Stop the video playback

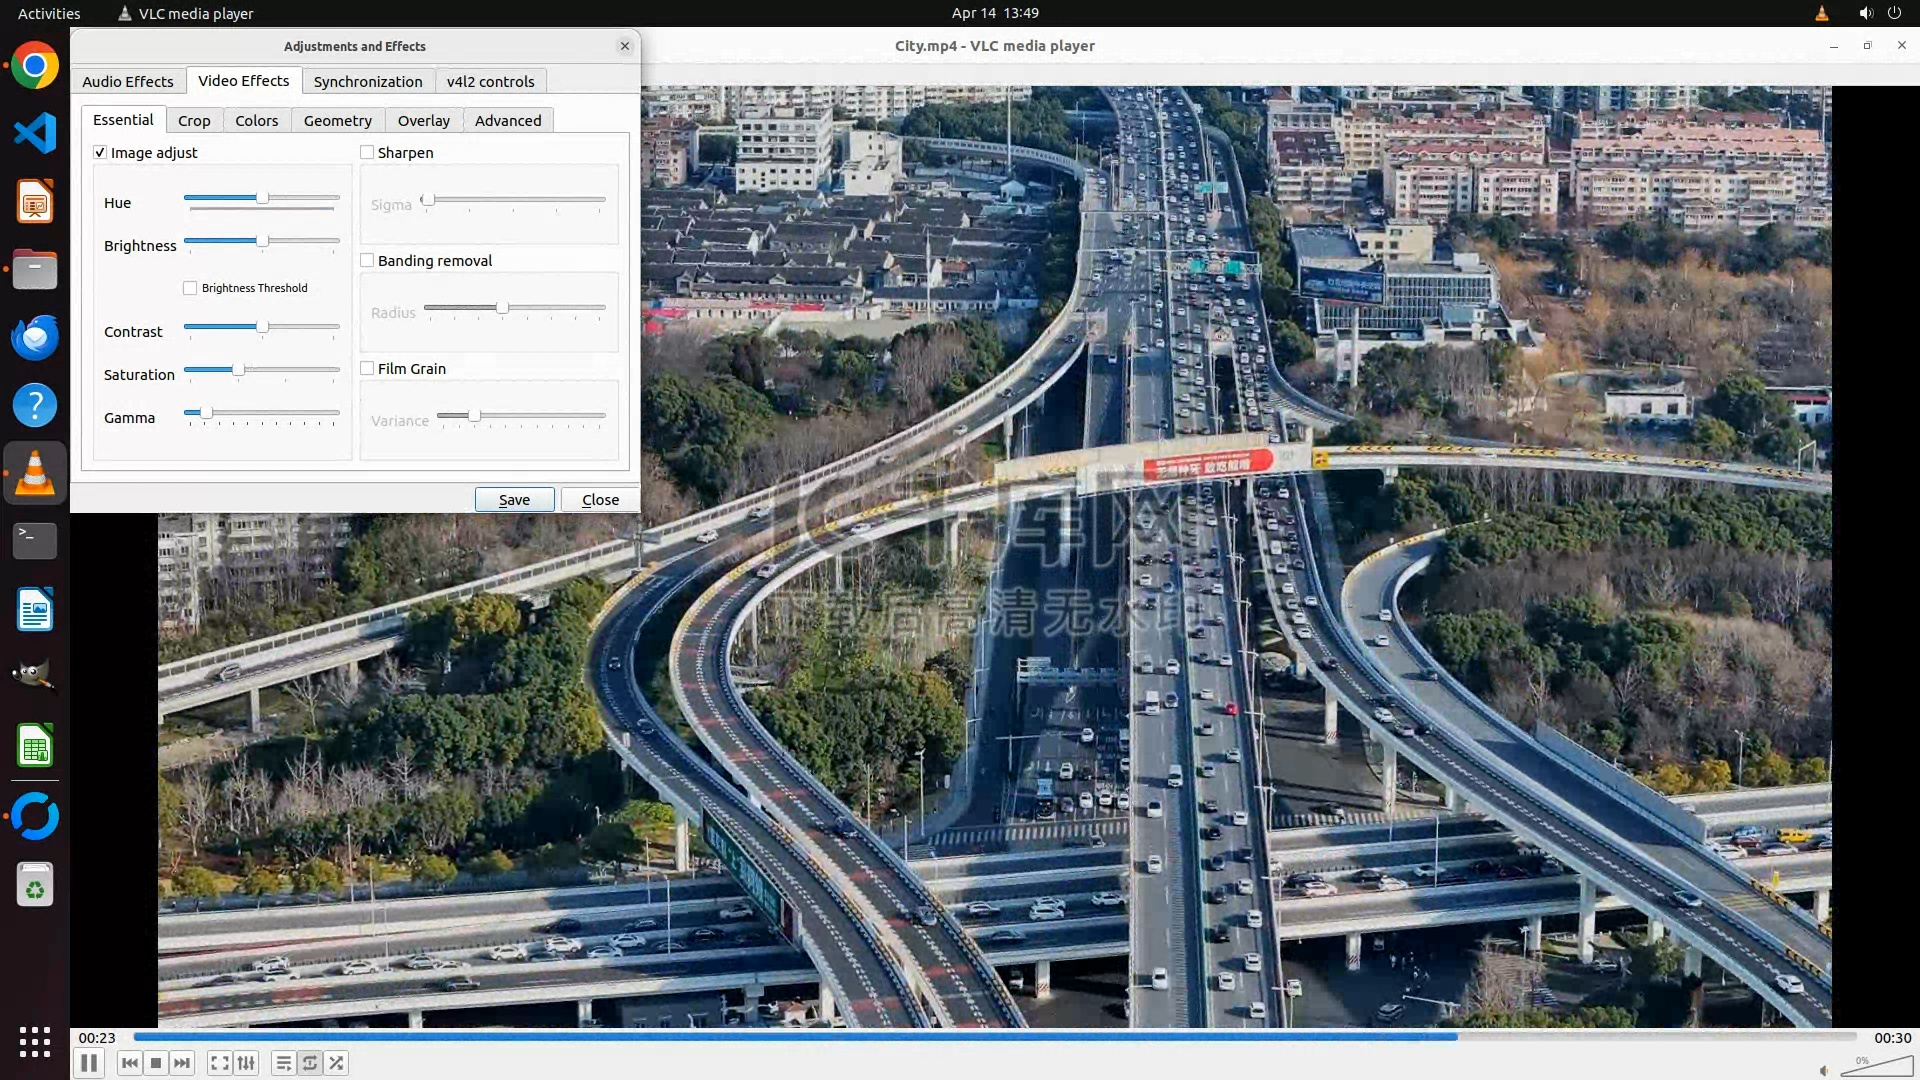pos(156,1063)
